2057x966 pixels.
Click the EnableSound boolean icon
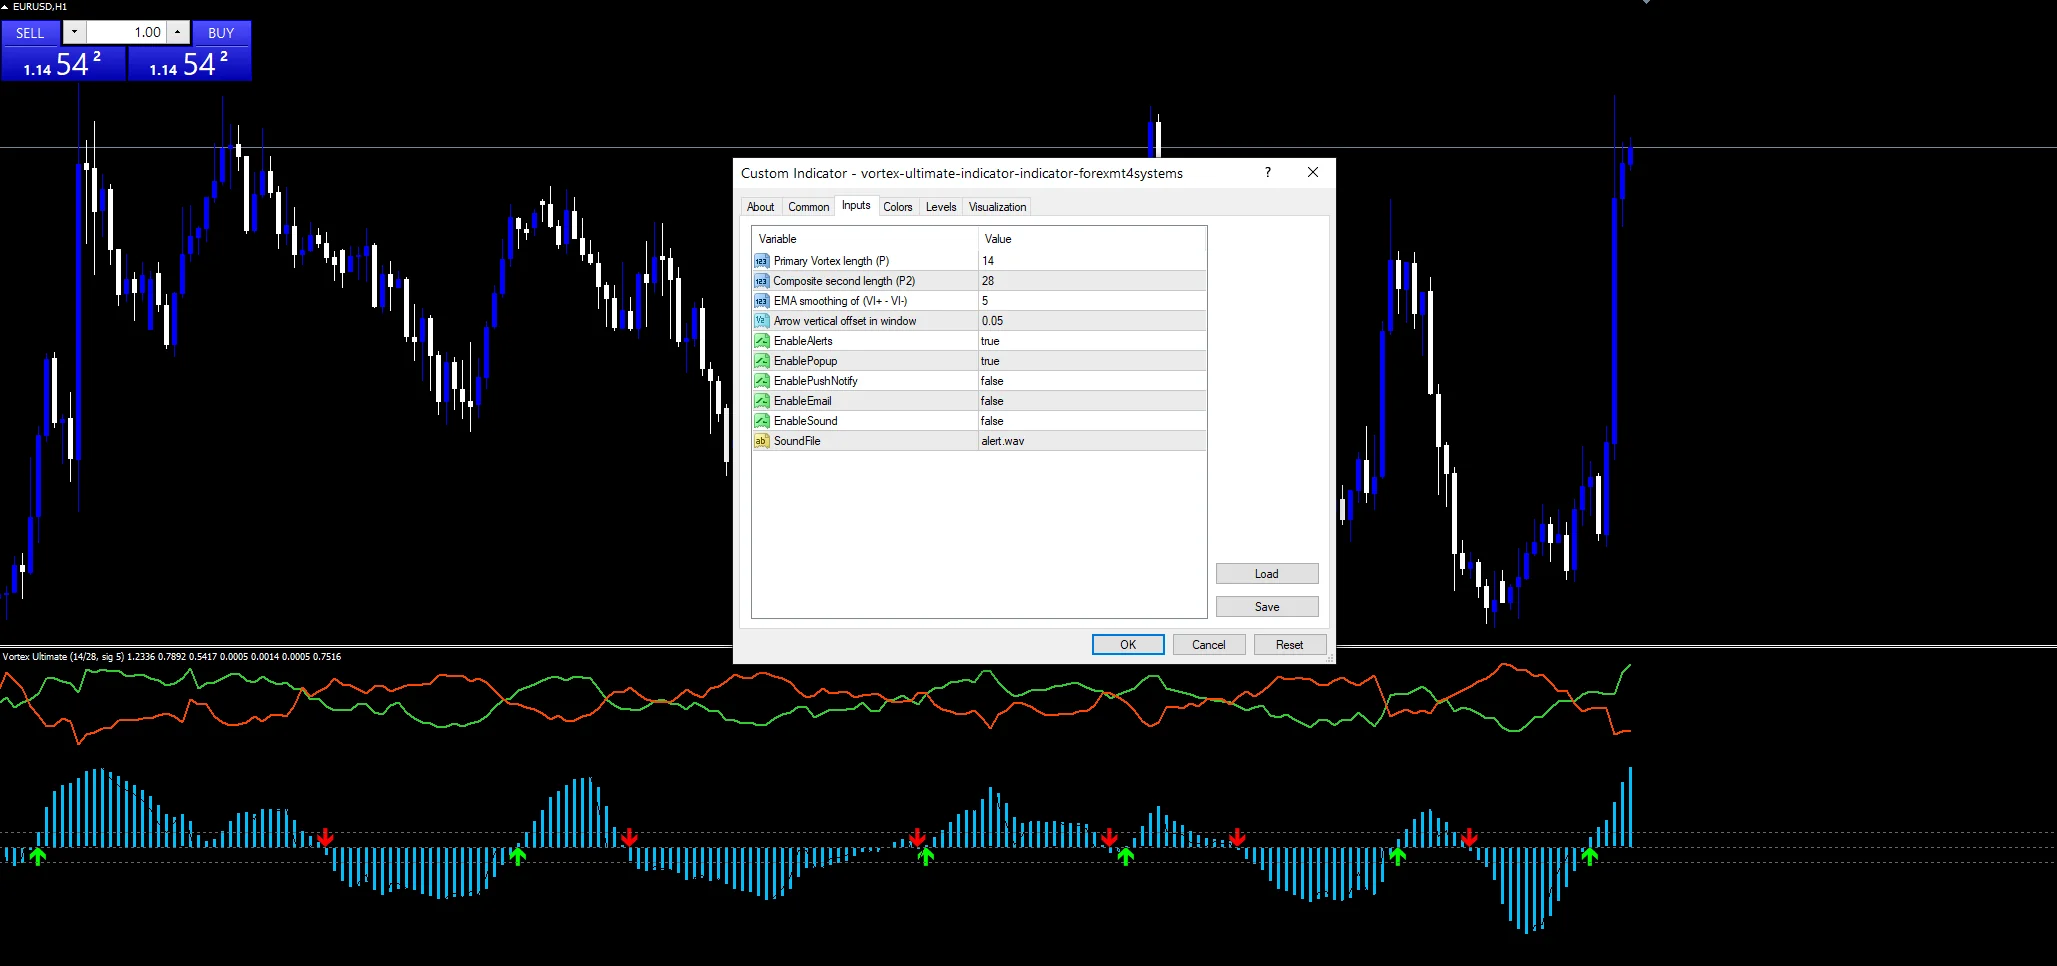click(762, 421)
